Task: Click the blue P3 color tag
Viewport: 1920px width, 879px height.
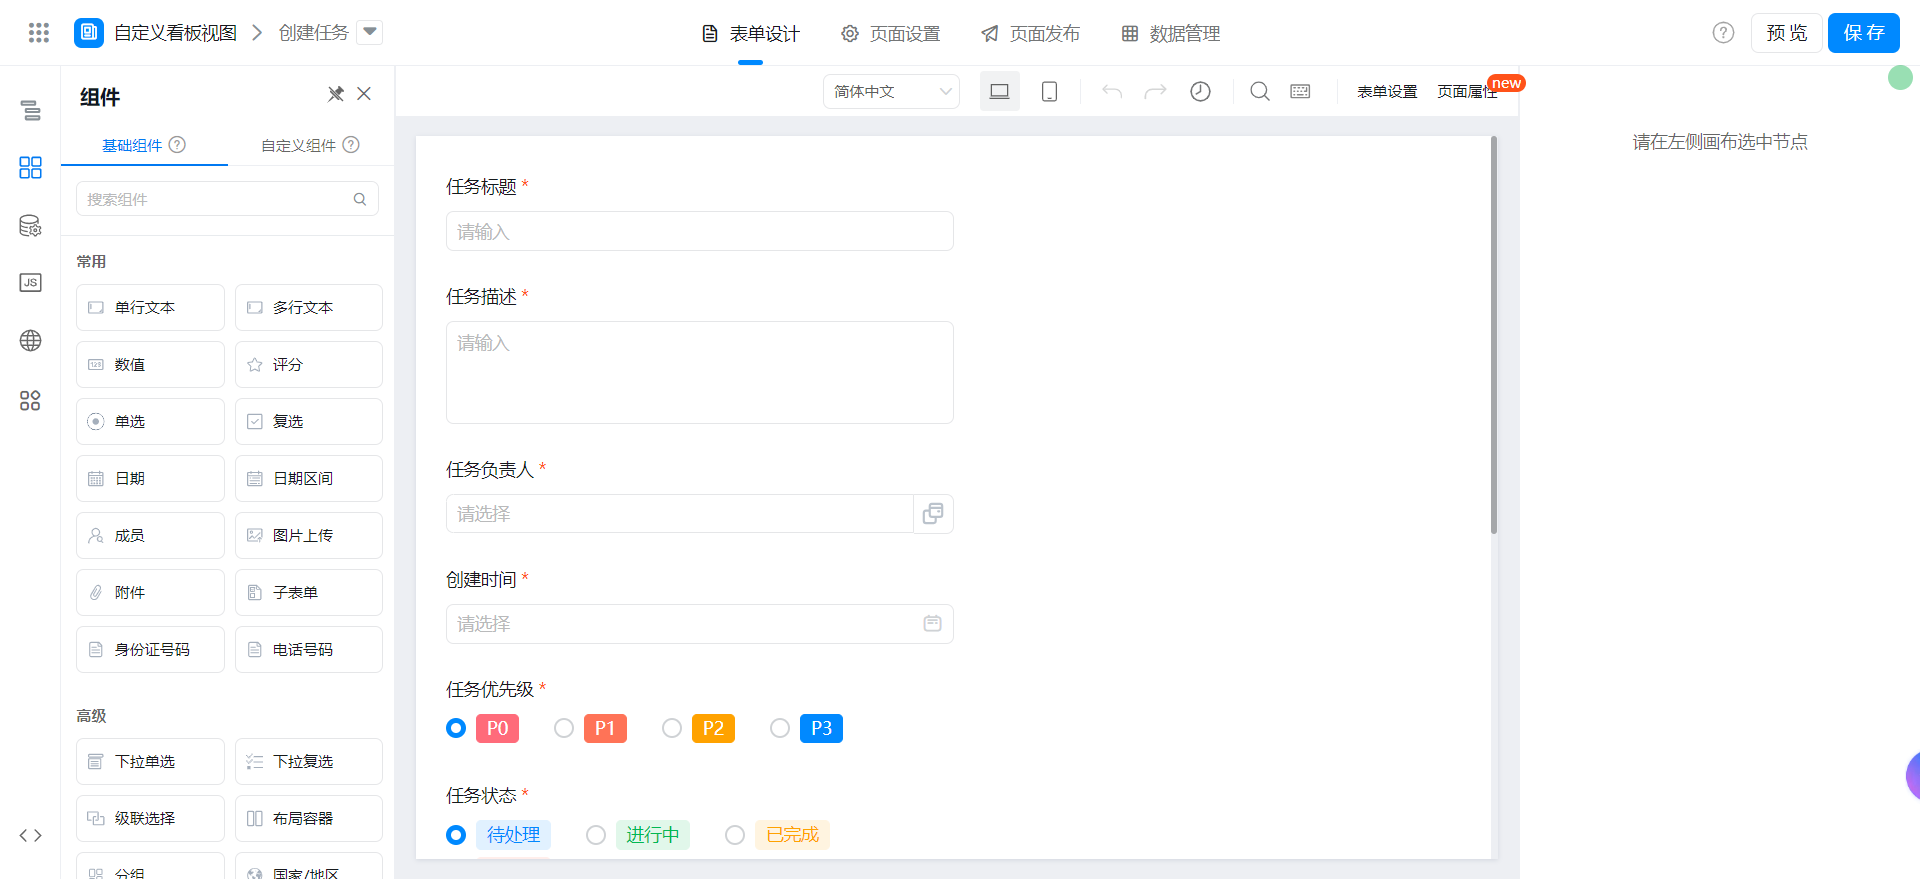Action: 821,728
